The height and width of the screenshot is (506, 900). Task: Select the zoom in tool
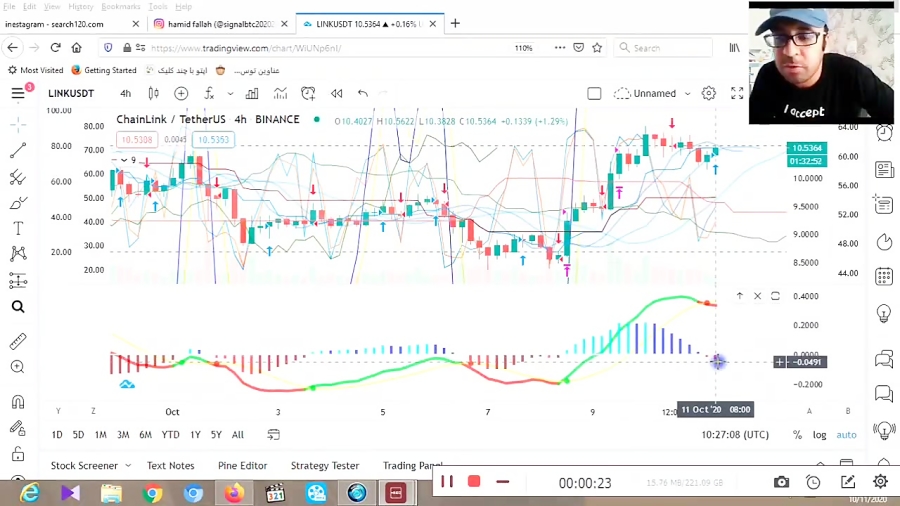click(x=18, y=367)
